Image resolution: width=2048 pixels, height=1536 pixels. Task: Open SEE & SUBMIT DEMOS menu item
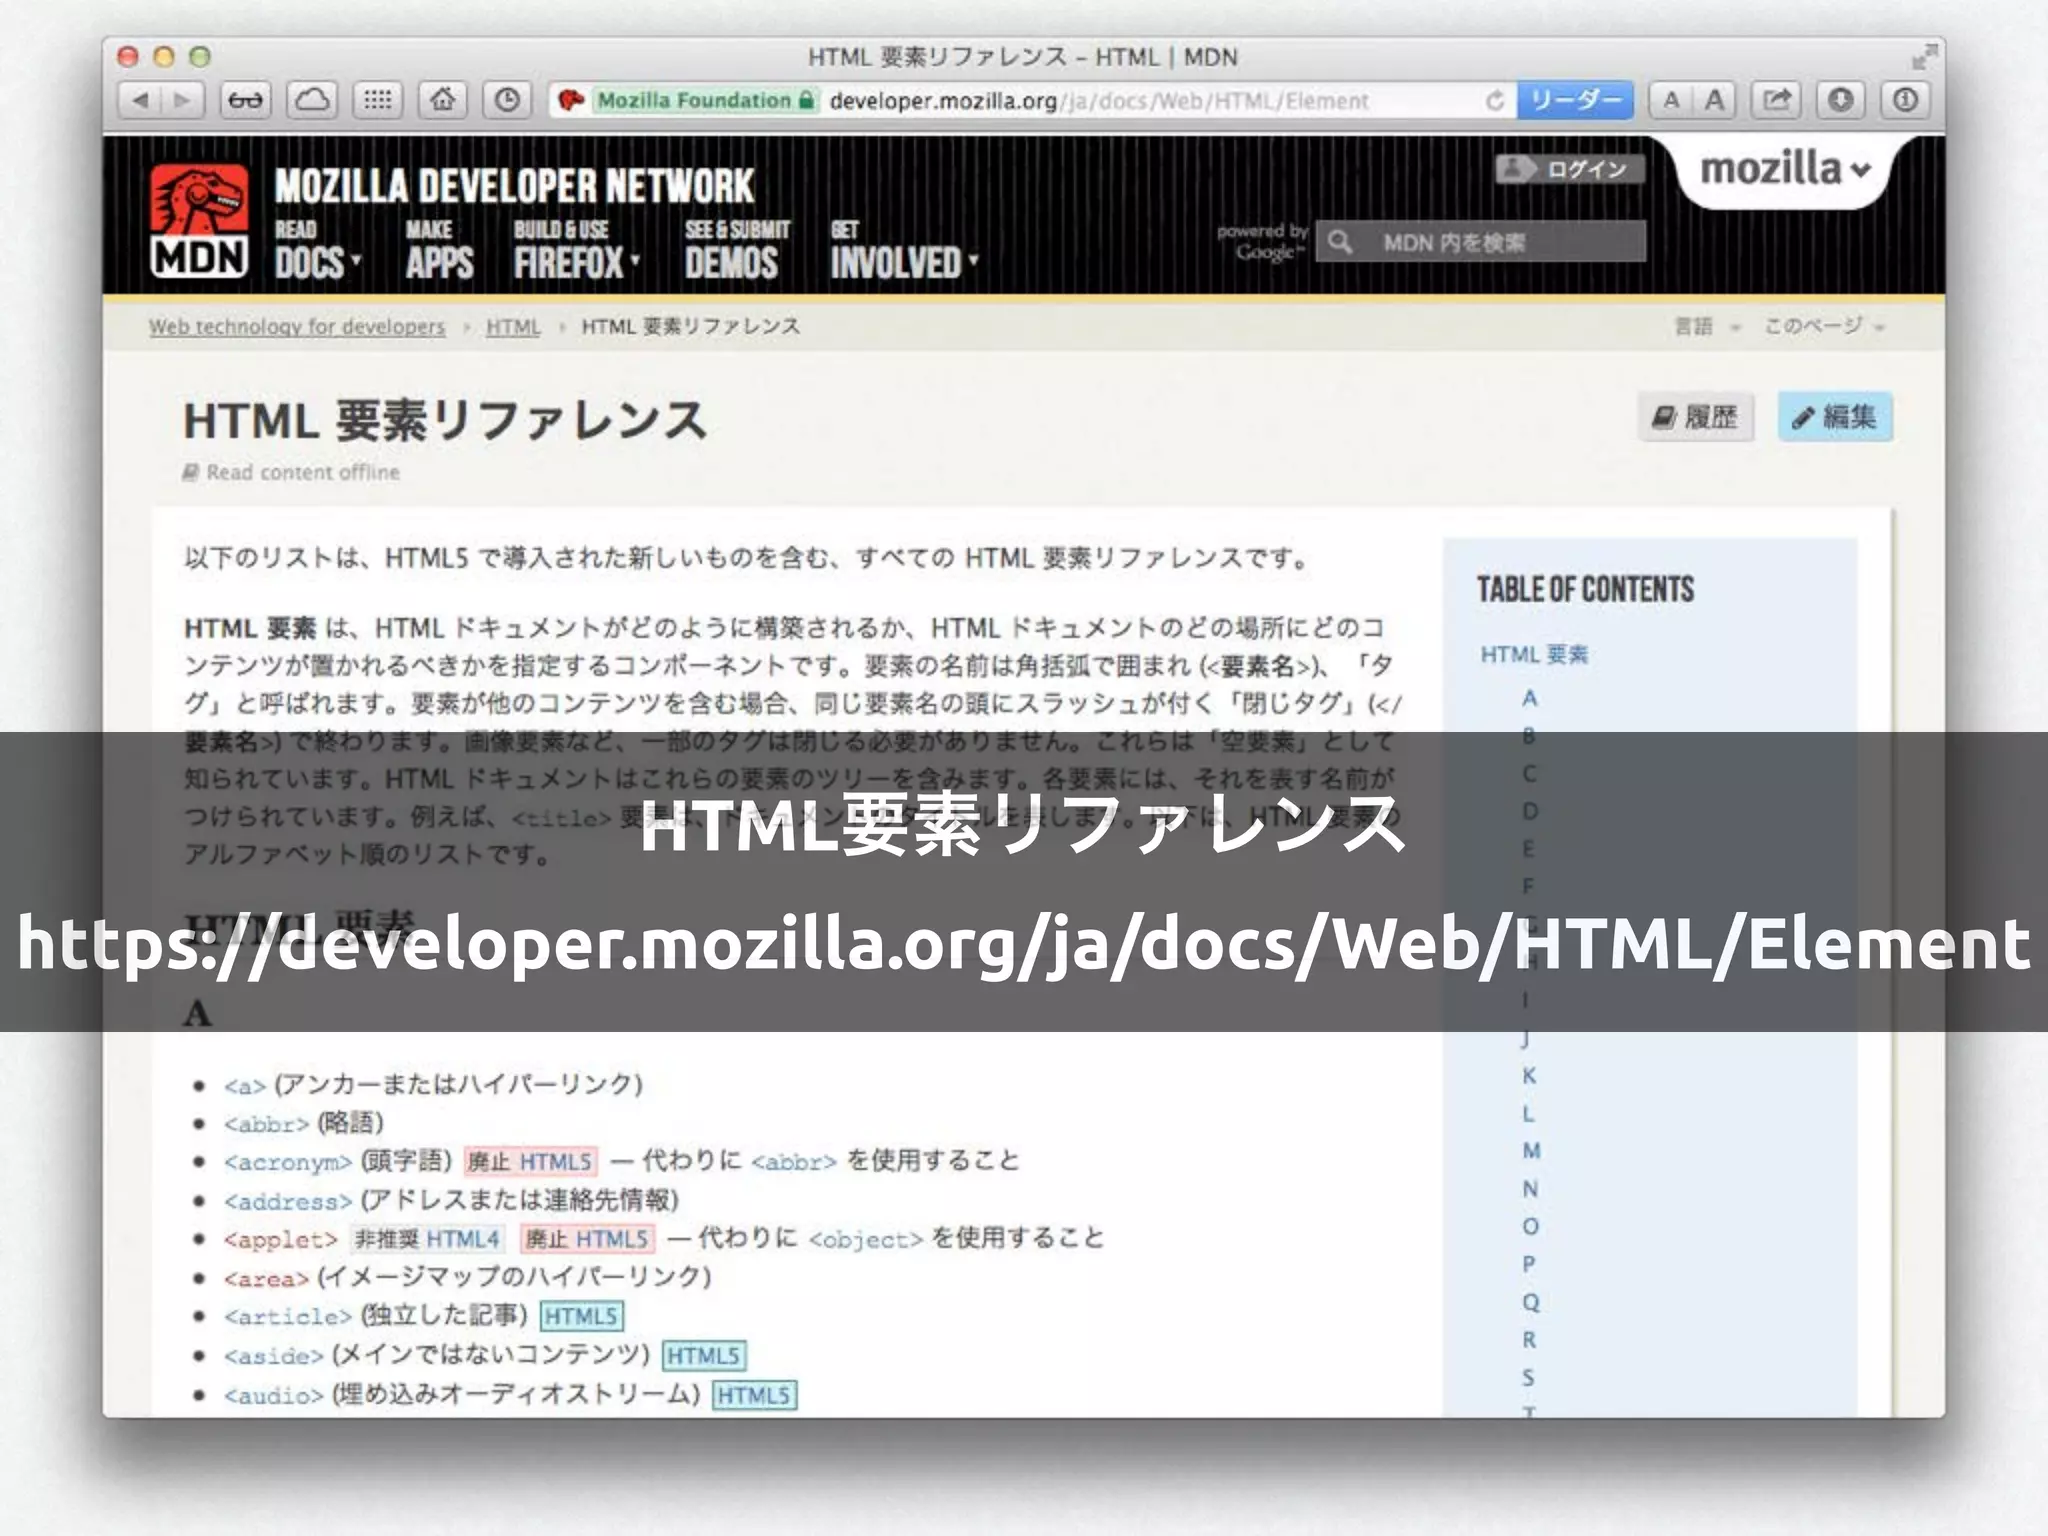[737, 250]
